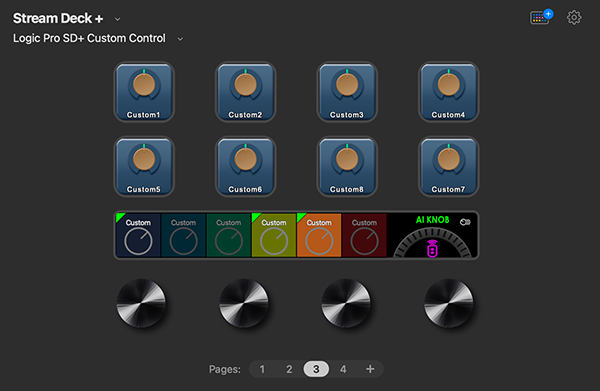Click the Custom3 knob key
Screen dimensions: 600x391
point(347,92)
